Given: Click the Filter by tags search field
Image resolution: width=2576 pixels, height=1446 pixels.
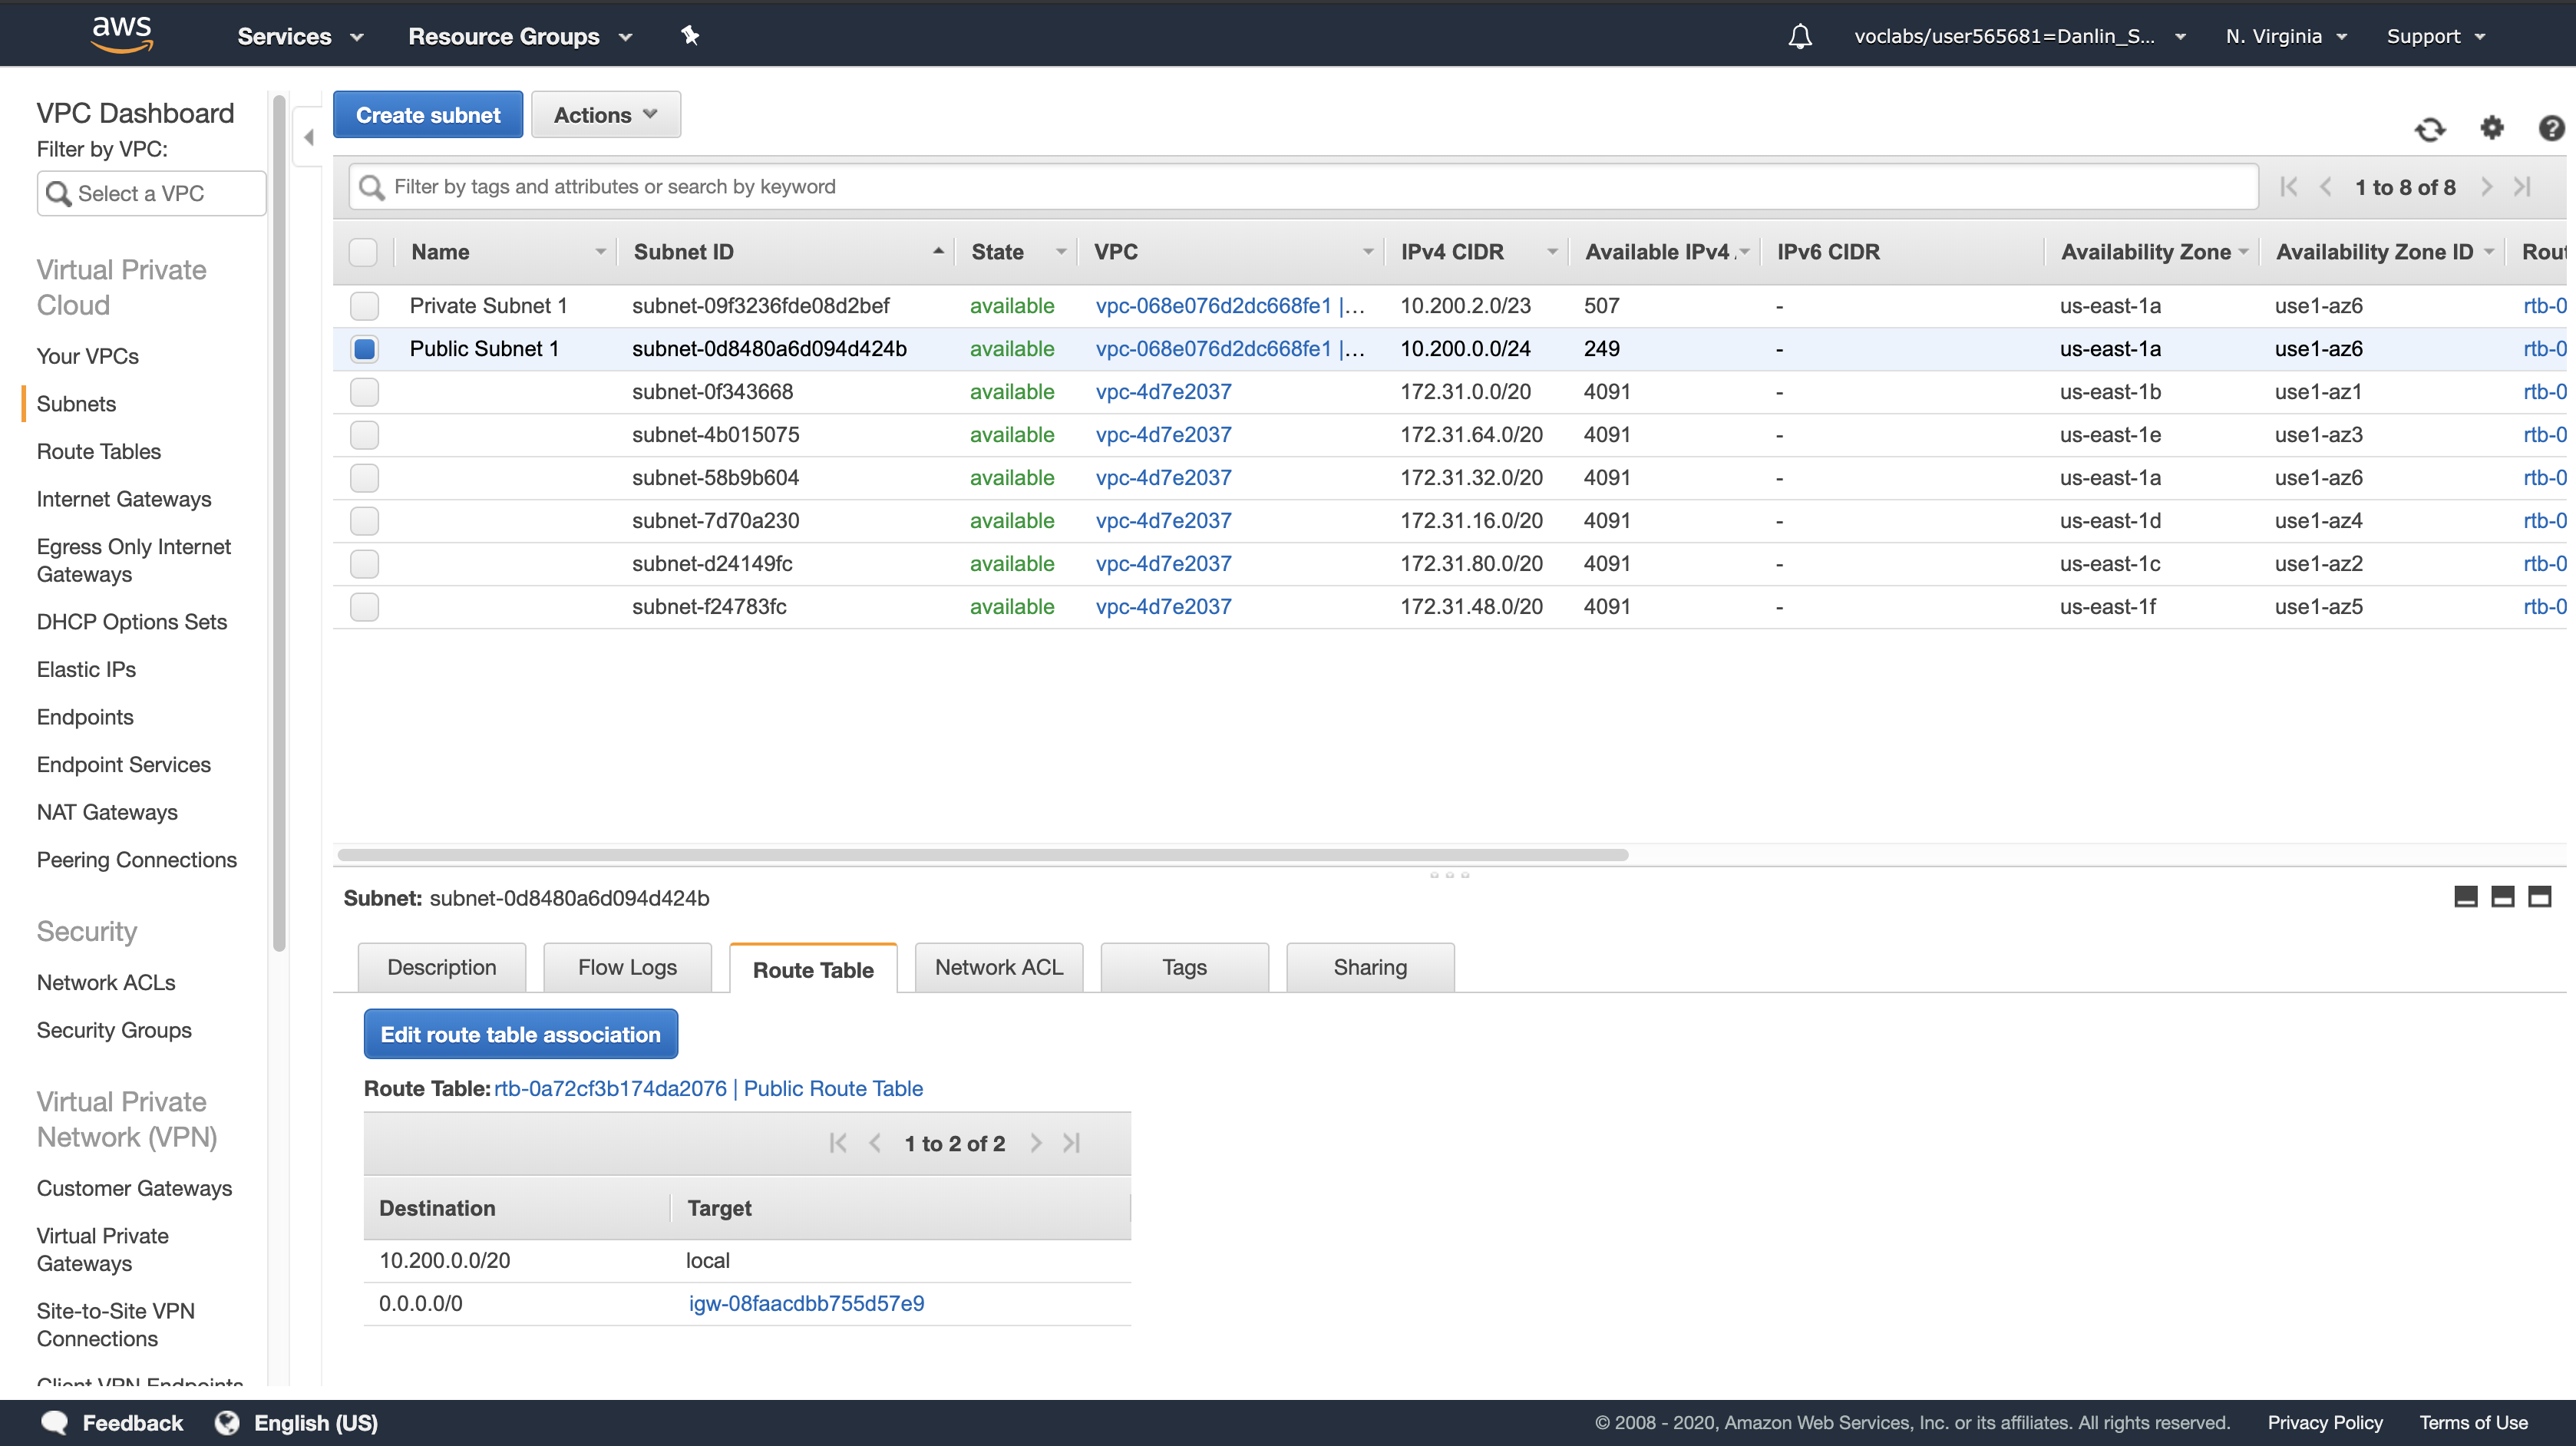Looking at the screenshot, I should 1300,187.
